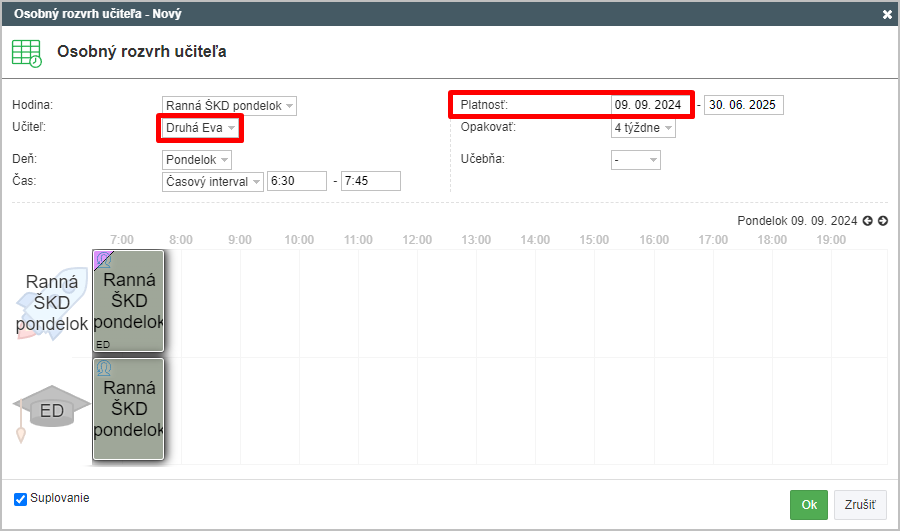
Task: Click the 8:00 time header
Action: [x=181, y=240]
